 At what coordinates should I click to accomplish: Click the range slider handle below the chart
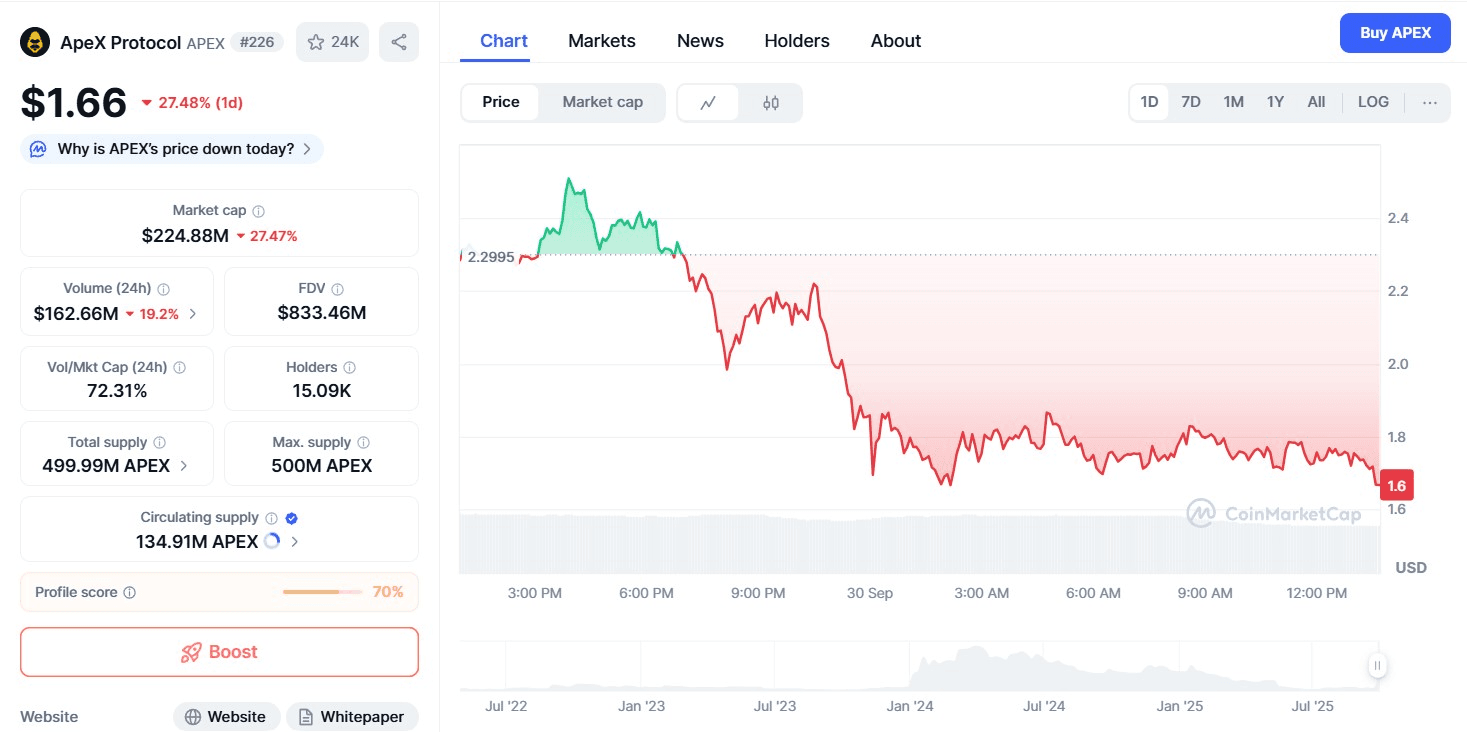[x=1377, y=666]
